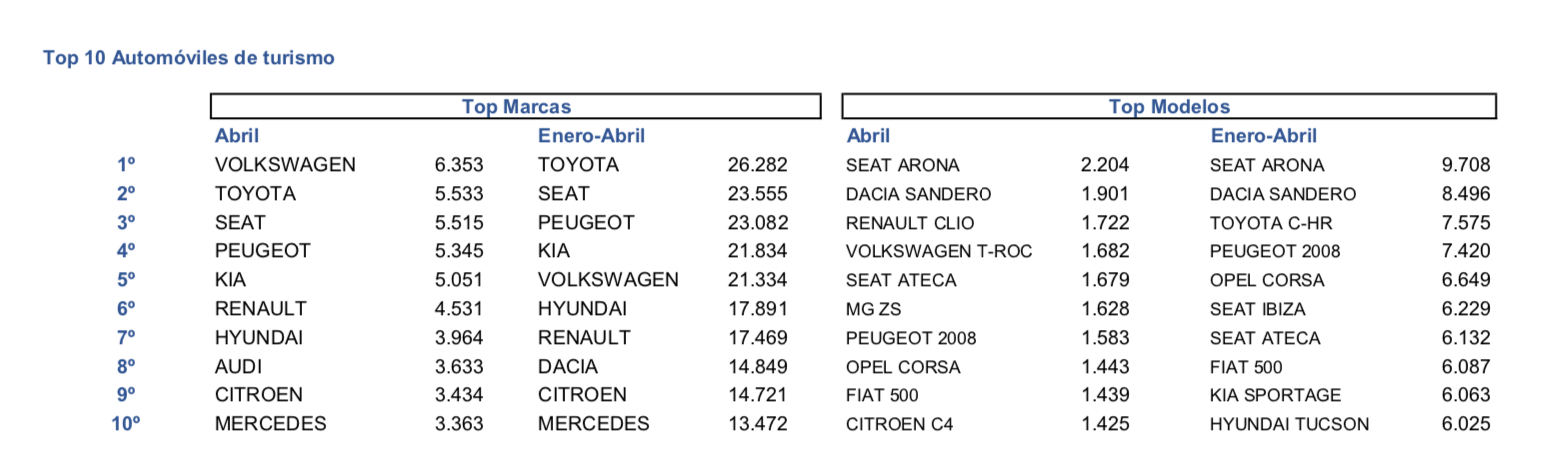Click the Enero-Abril column header under Top Modelos
This screenshot has width=1556, height=472.
[x=1263, y=136]
